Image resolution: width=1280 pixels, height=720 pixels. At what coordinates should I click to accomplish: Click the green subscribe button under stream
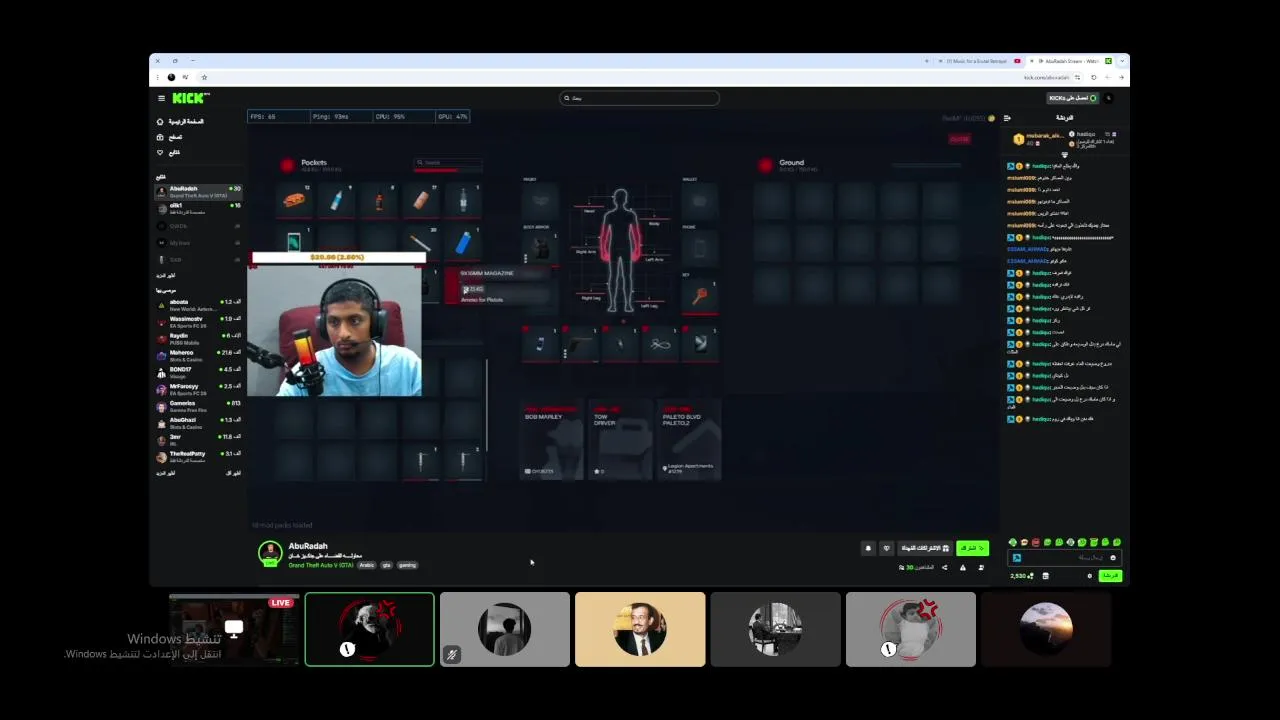coord(972,548)
